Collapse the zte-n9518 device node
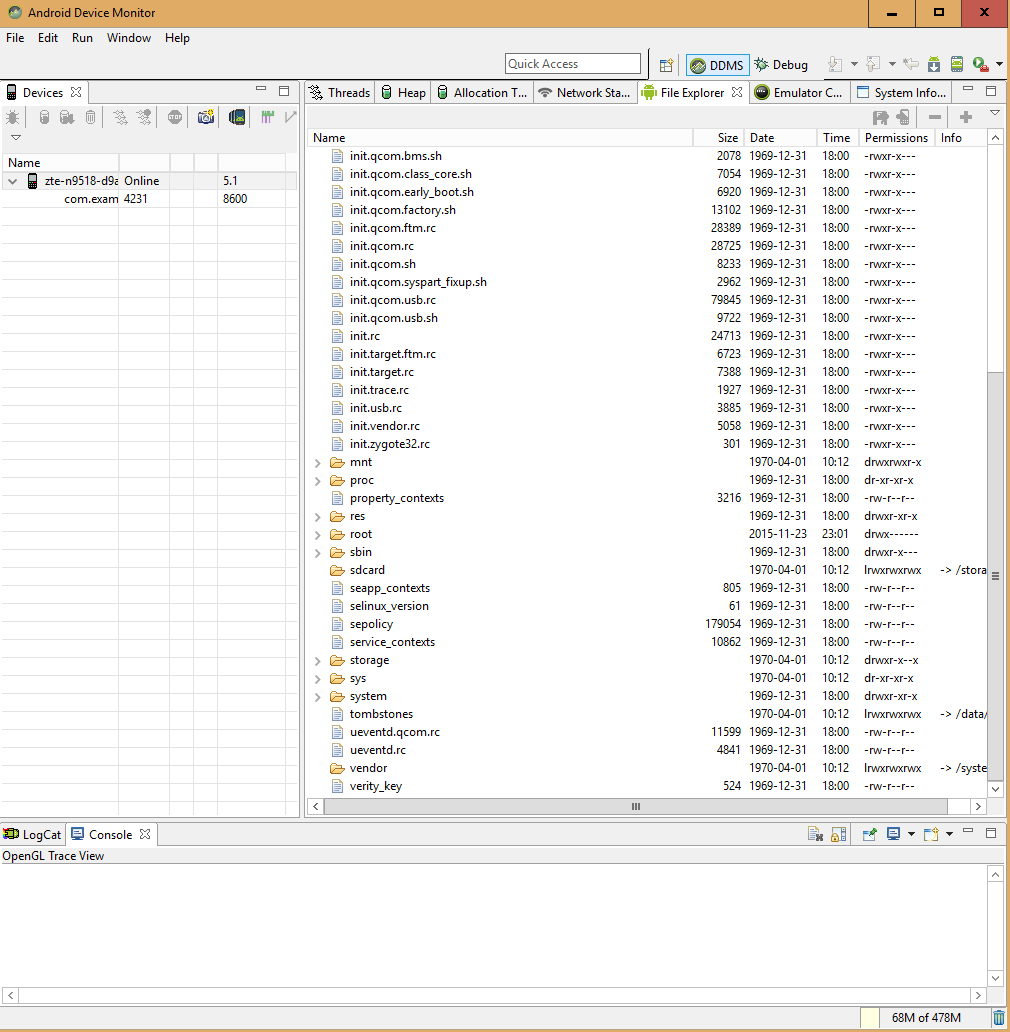This screenshot has width=1010, height=1032. point(12,181)
